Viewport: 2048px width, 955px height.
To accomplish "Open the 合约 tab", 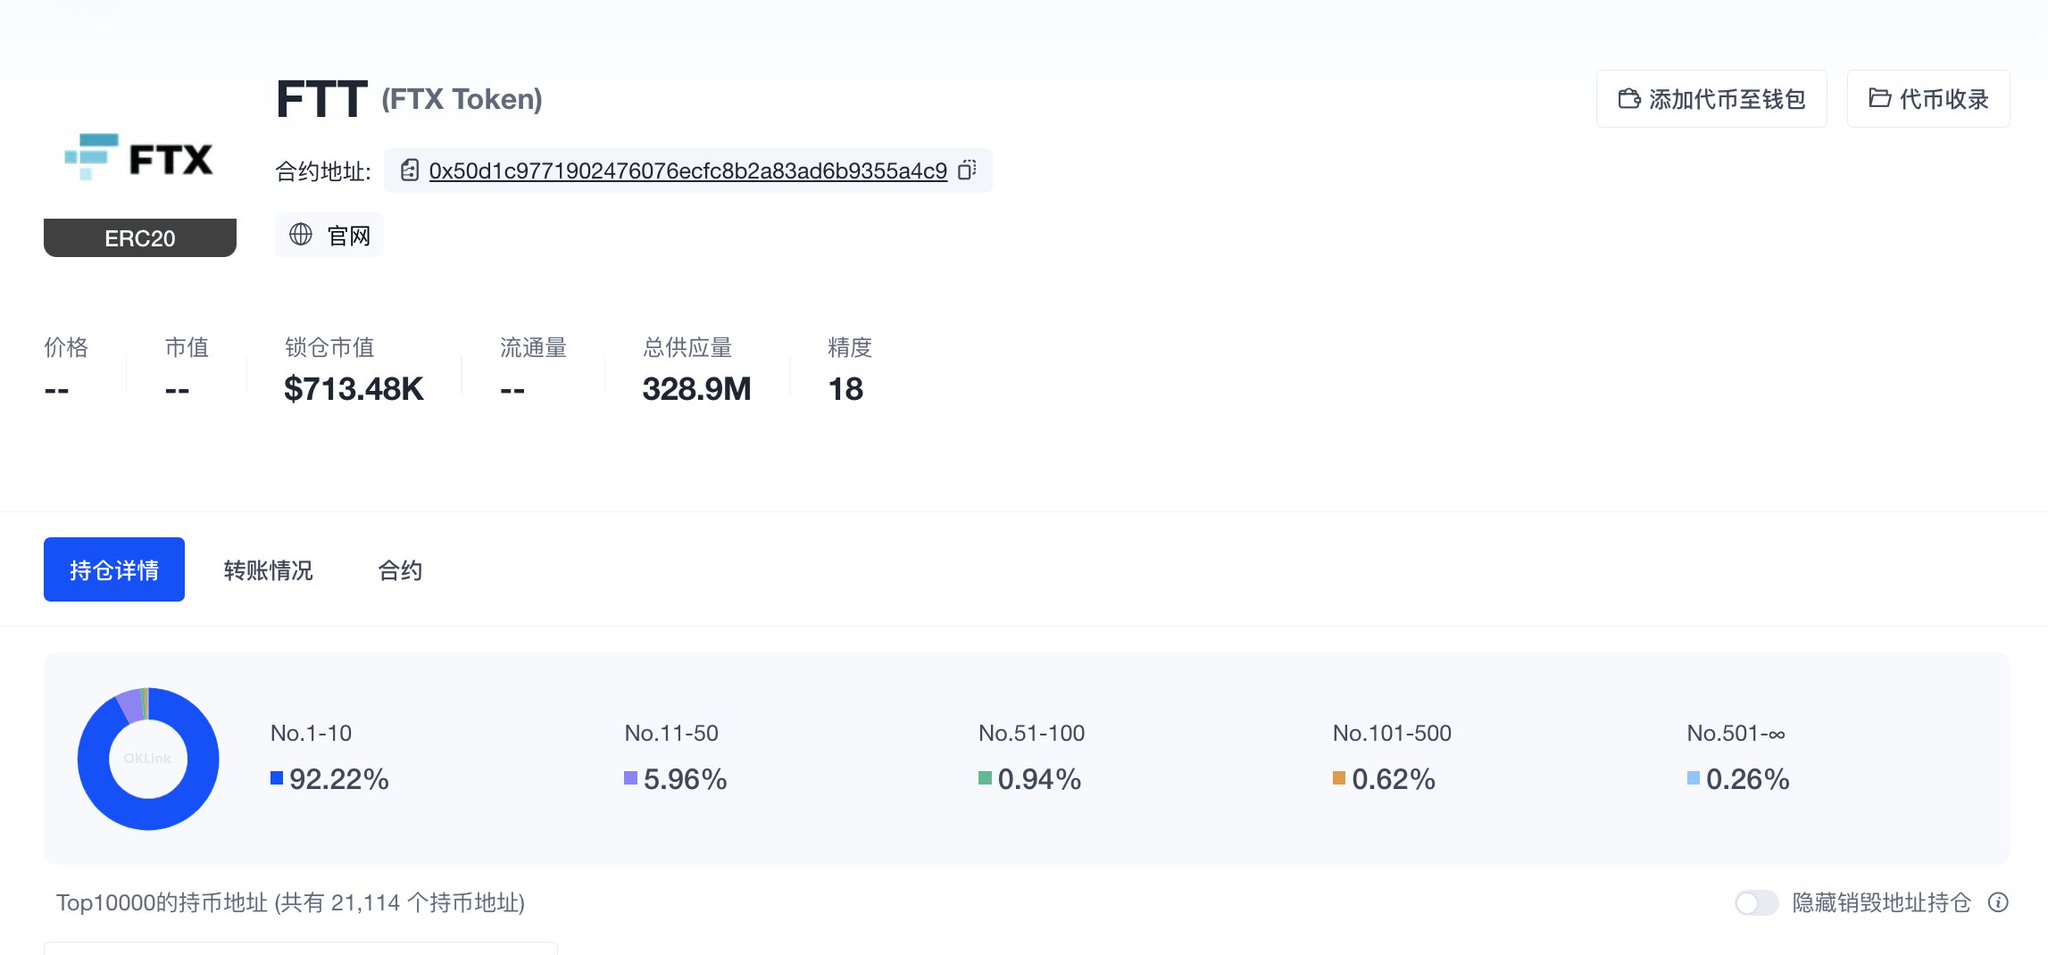I will coord(399,569).
